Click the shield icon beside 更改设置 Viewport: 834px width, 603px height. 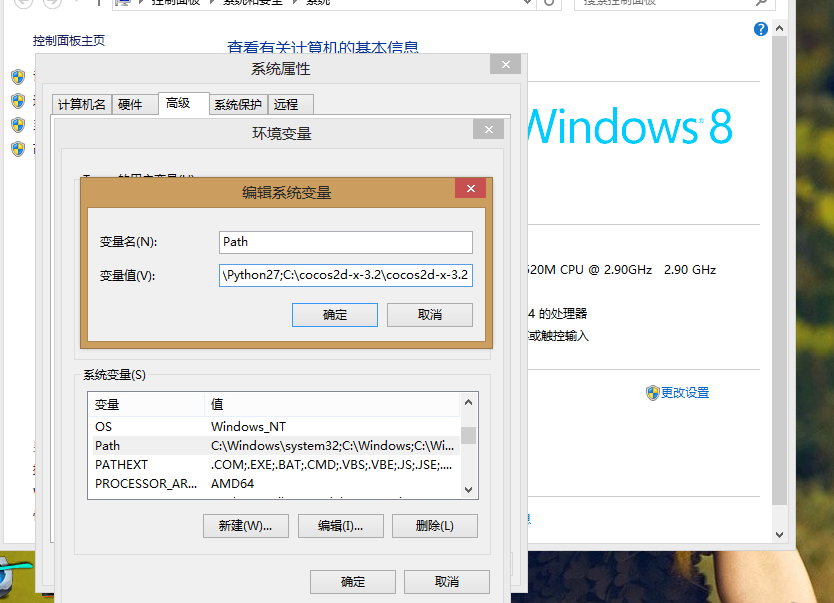tap(653, 393)
